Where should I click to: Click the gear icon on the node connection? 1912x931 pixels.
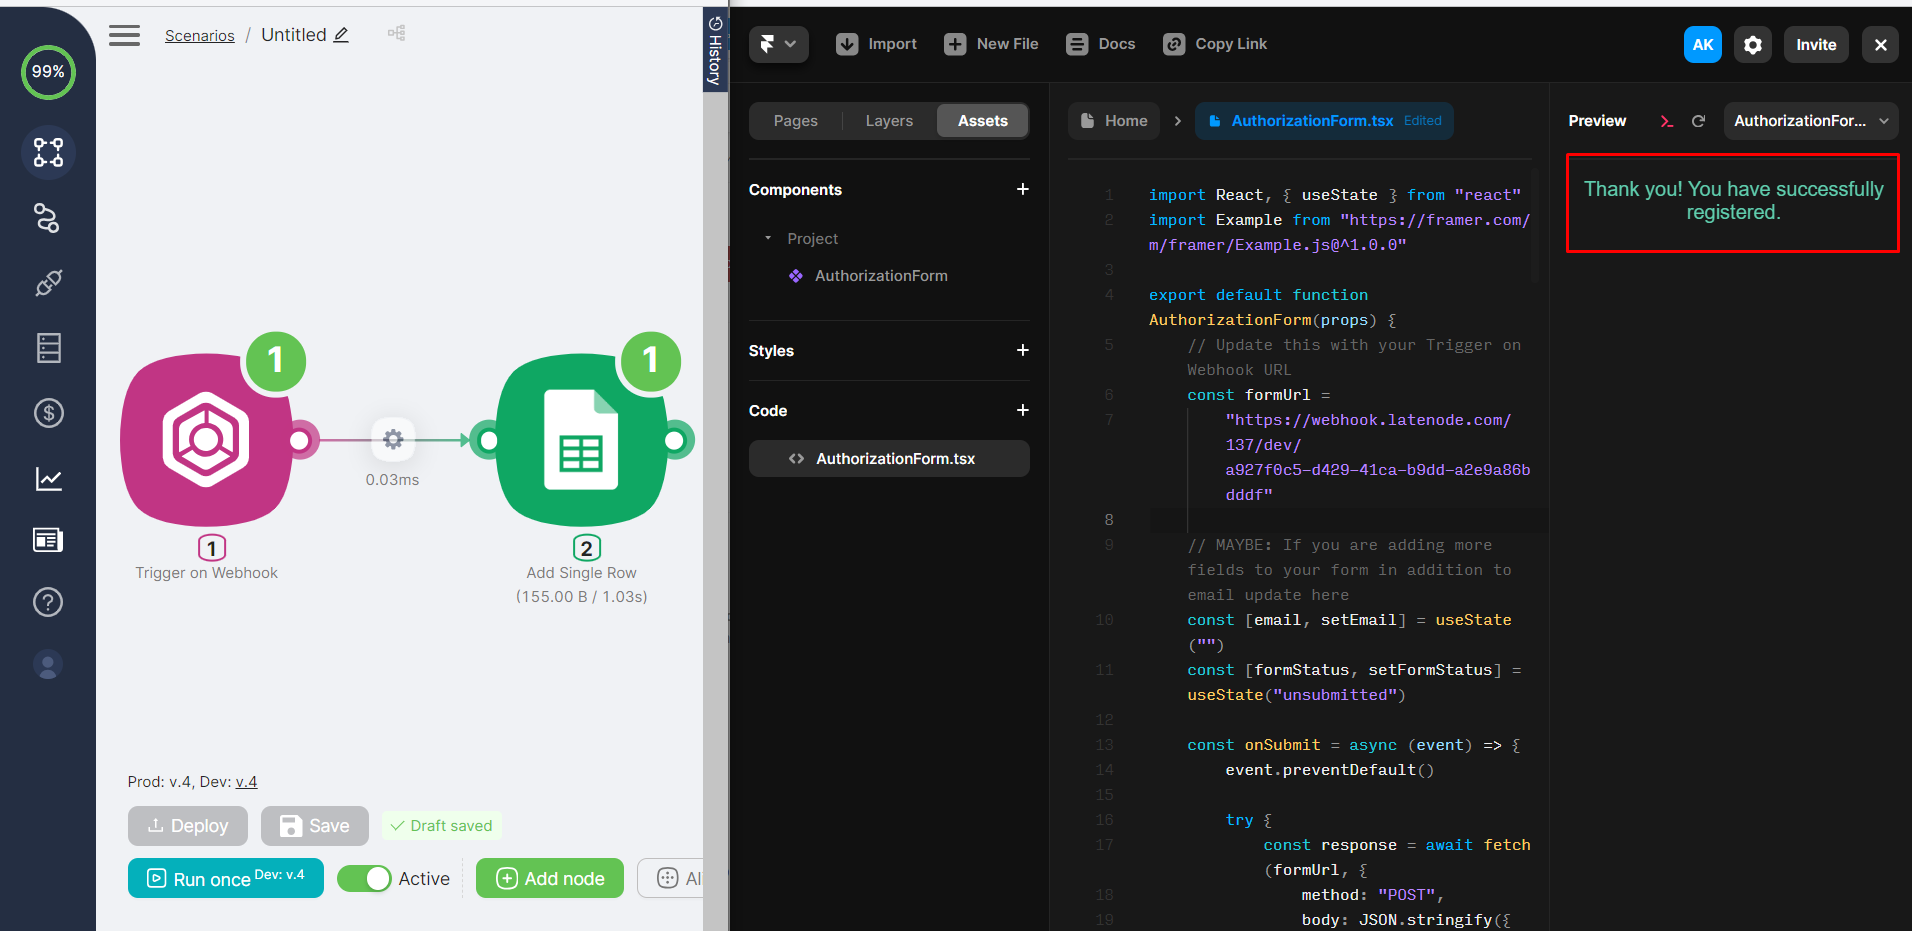(x=393, y=439)
